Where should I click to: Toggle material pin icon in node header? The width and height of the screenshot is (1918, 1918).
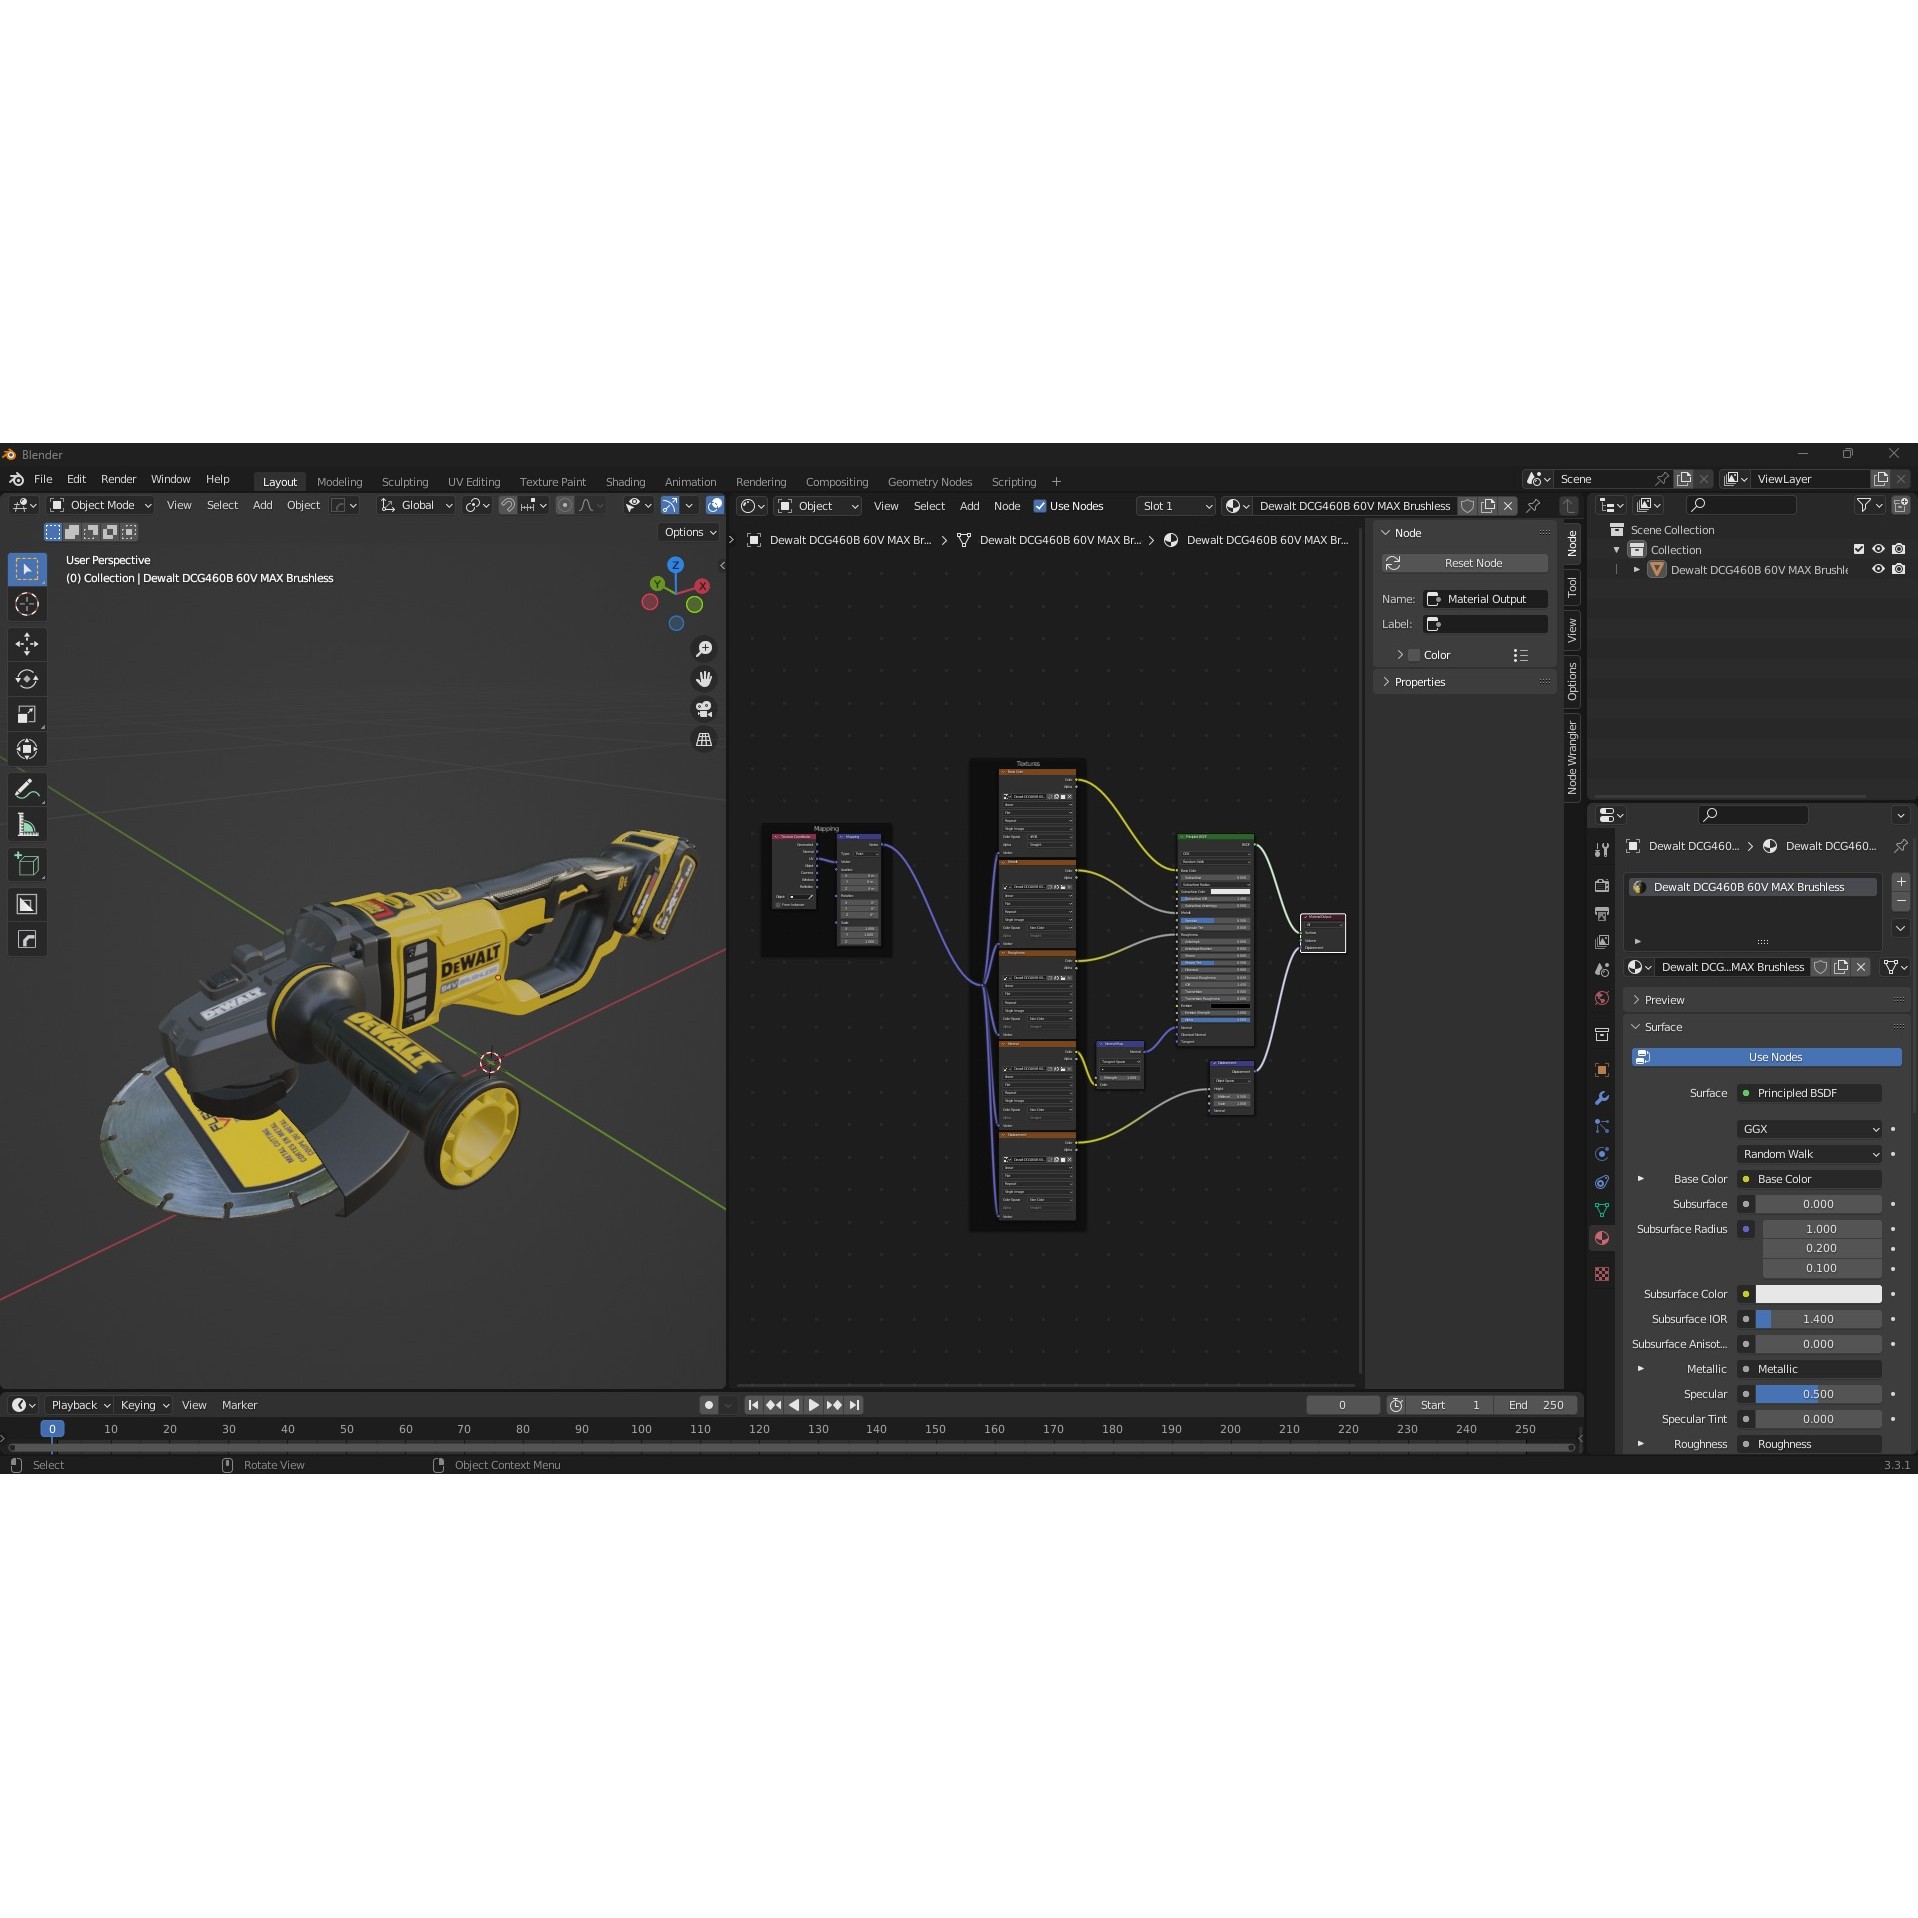pos(1533,506)
